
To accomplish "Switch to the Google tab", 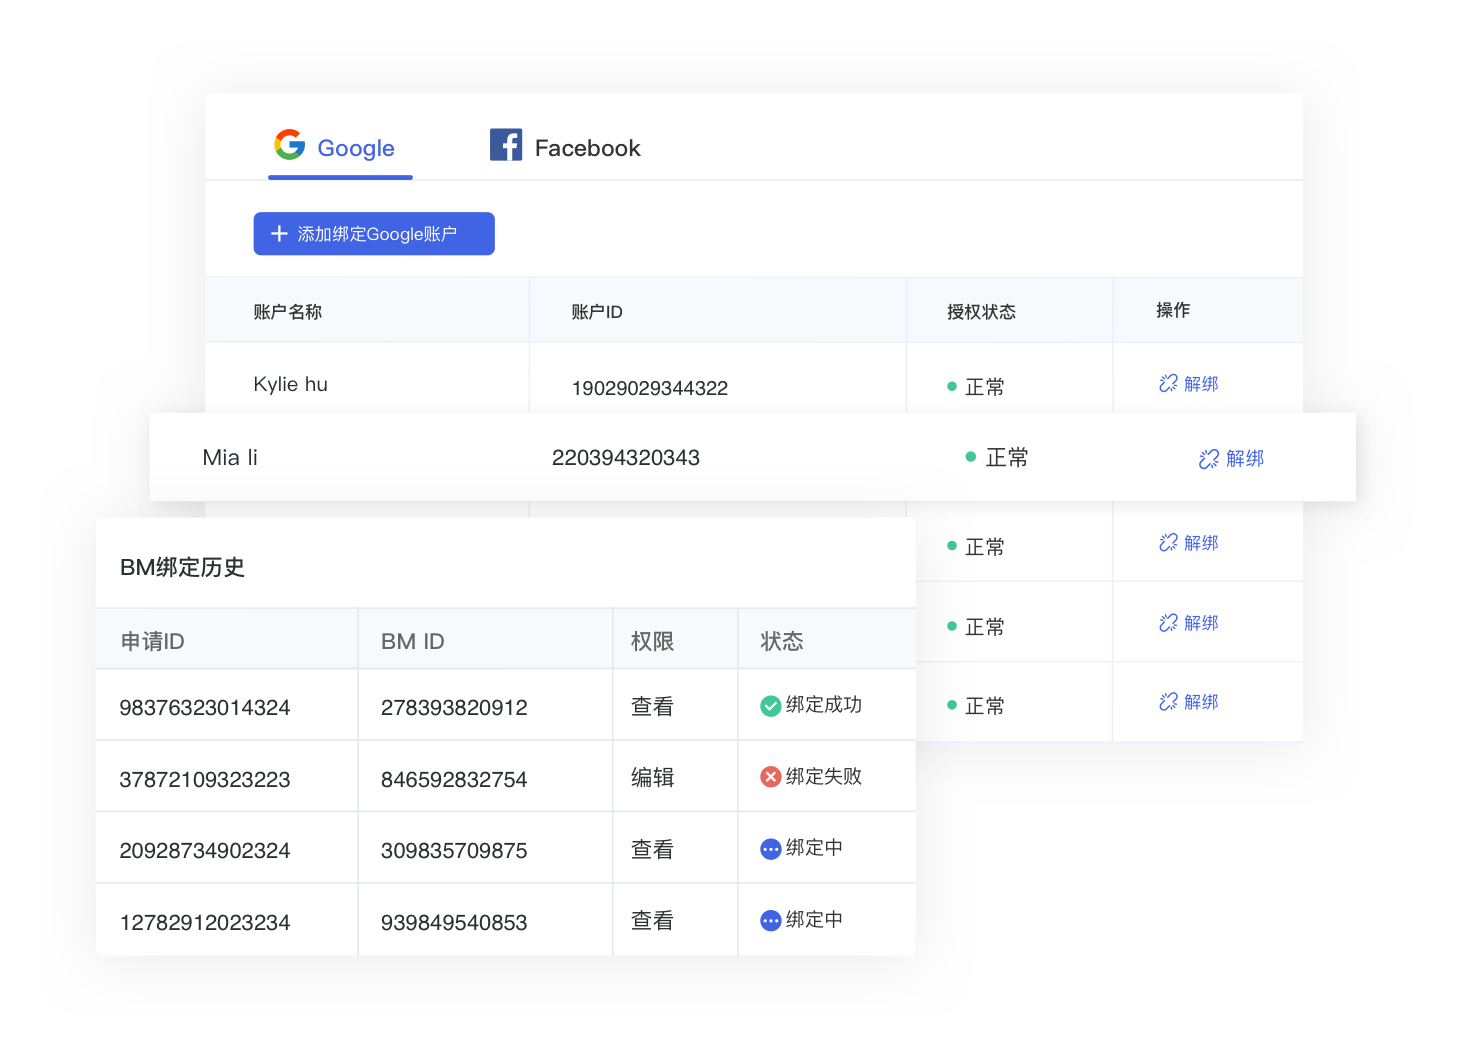I will pyautogui.click(x=355, y=148).
